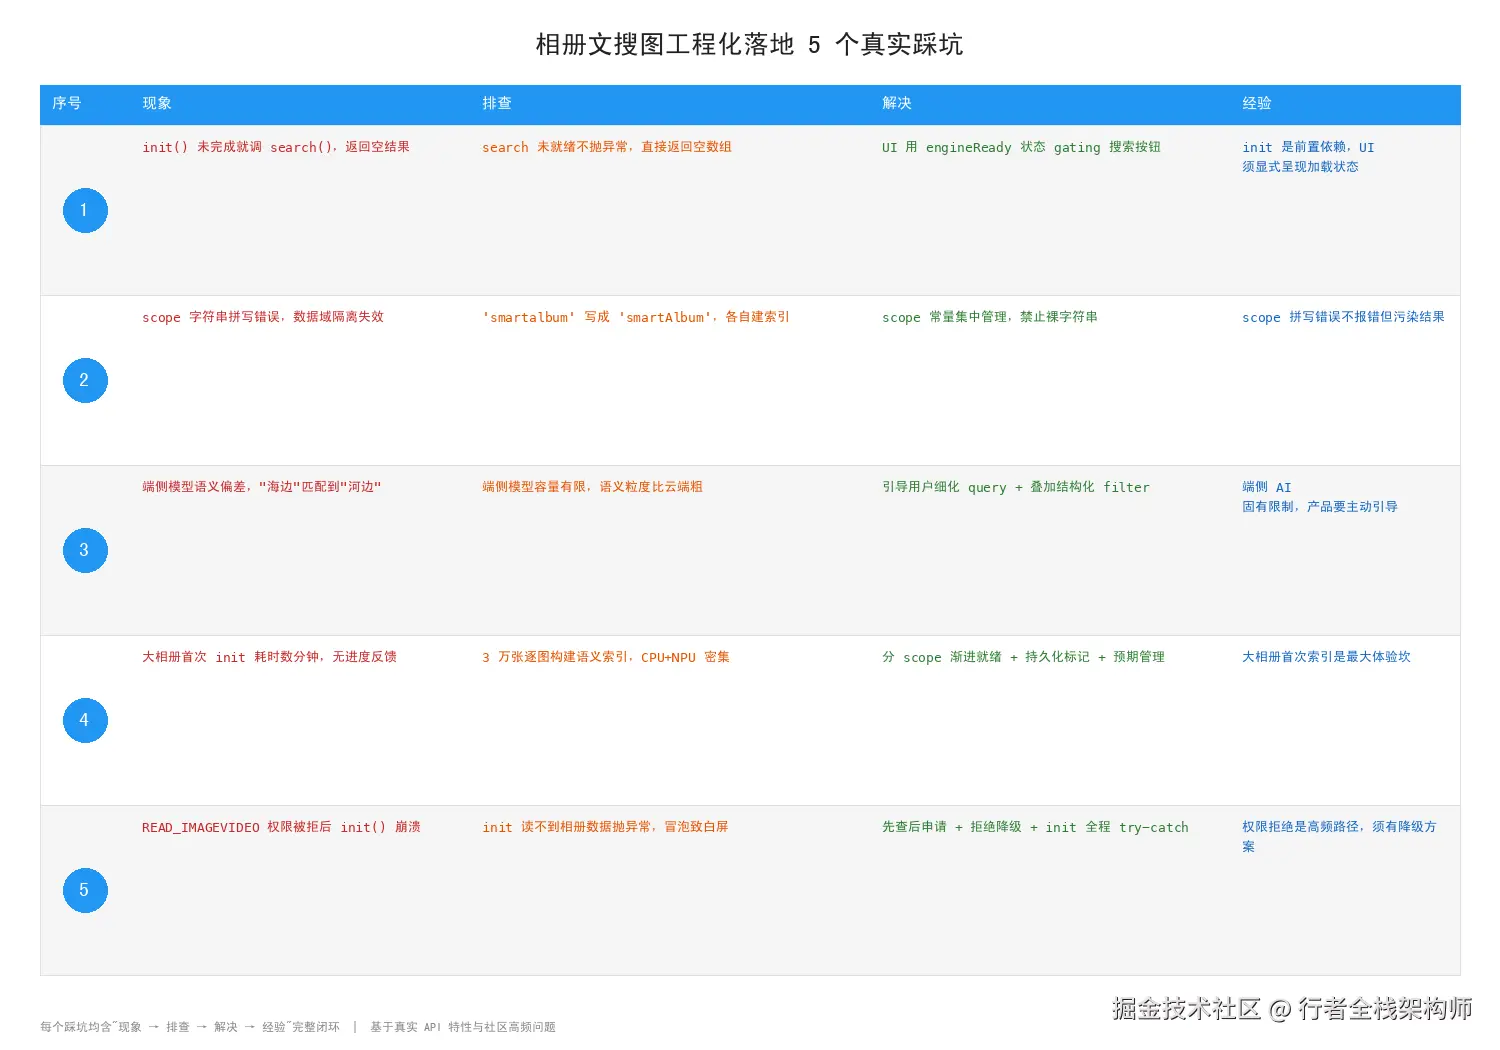This screenshot has width=1500, height=1050.
Task: Select the cell 'UI 用 engineReady 状态 gating 搜索按钮'
Action: pyautogui.click(x=1021, y=147)
